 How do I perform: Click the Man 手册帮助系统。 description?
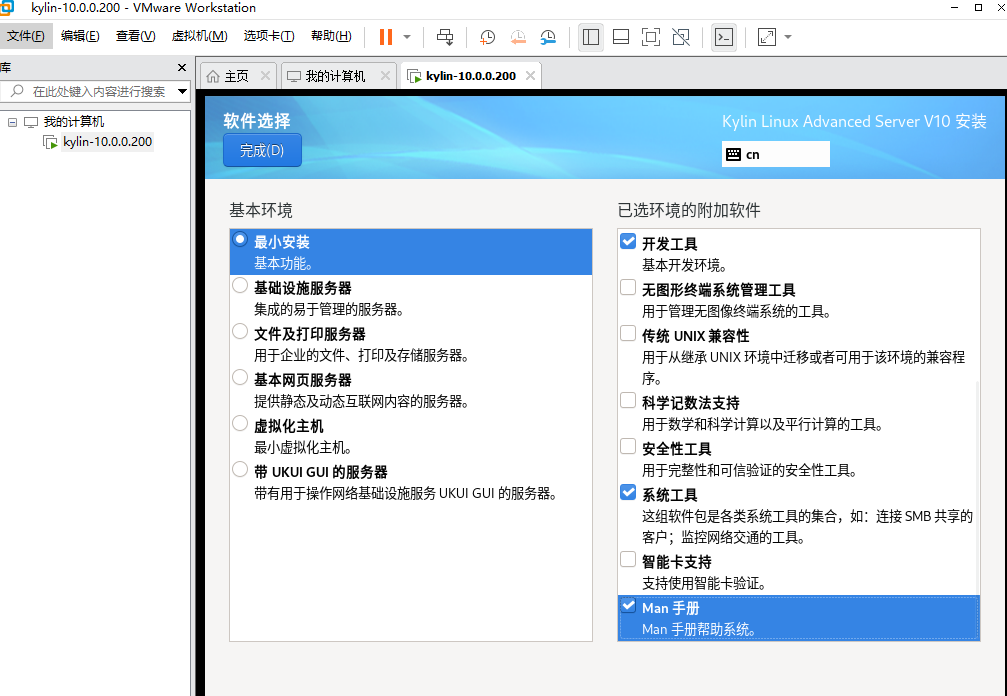click(699, 629)
